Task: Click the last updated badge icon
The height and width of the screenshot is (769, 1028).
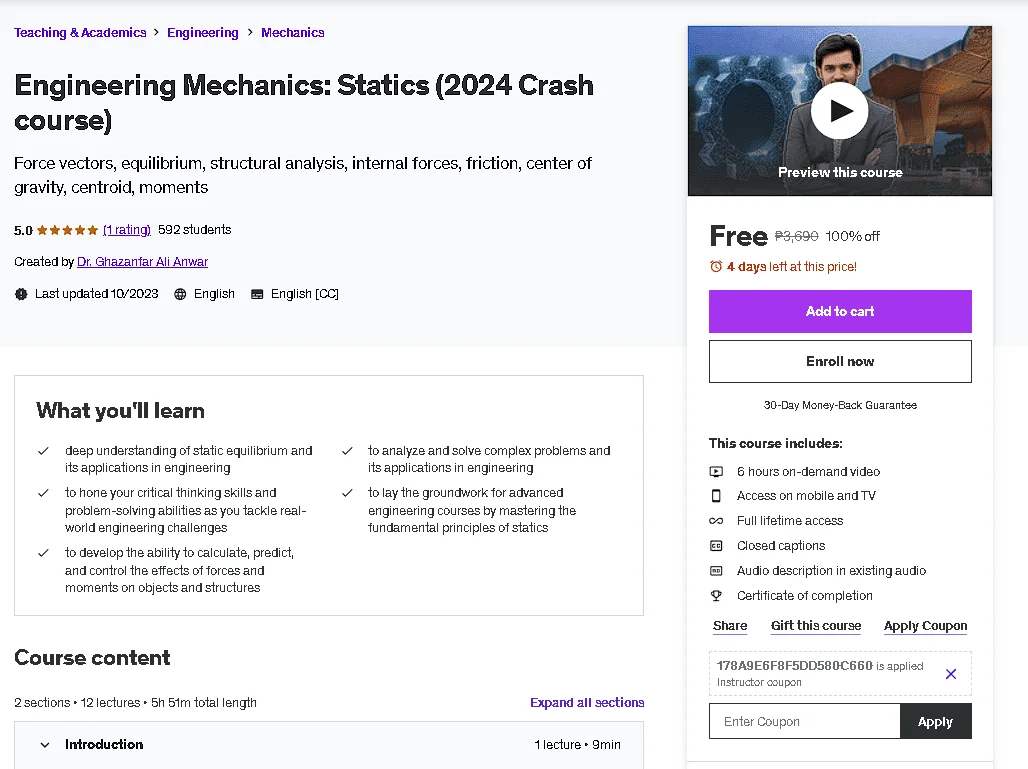Action: (21, 294)
